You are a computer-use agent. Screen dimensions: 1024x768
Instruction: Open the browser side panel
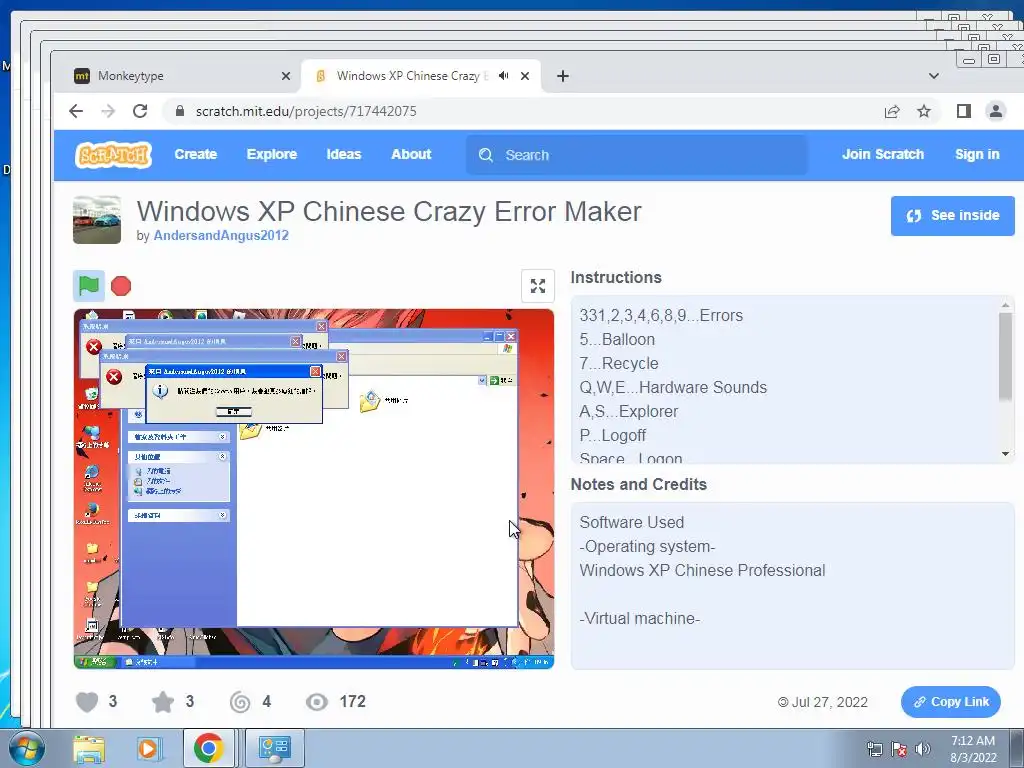(963, 111)
